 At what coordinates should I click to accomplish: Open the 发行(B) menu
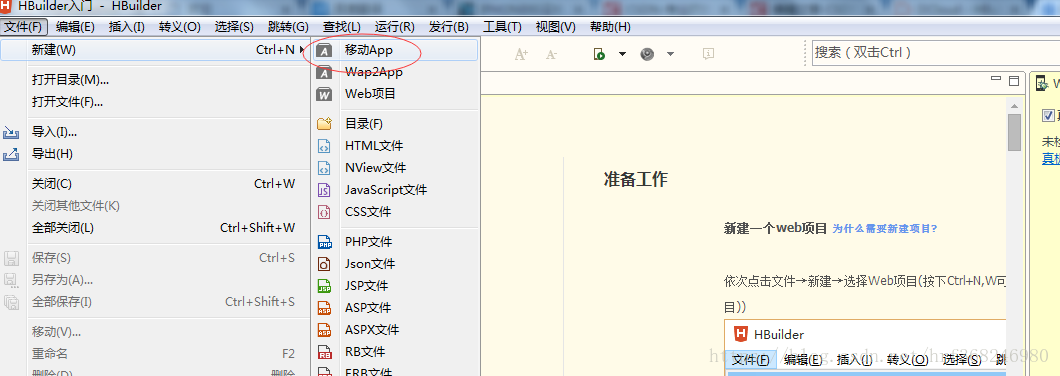pyautogui.click(x=449, y=27)
